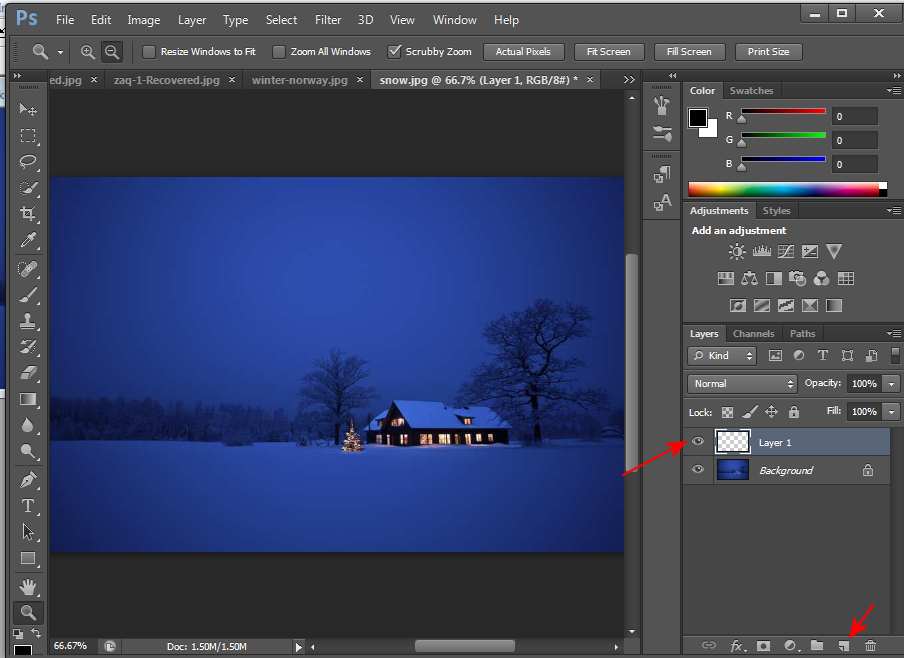Add a Brightness/Contrast adjustment
Viewport: 904px width, 658px height.
[x=737, y=252]
